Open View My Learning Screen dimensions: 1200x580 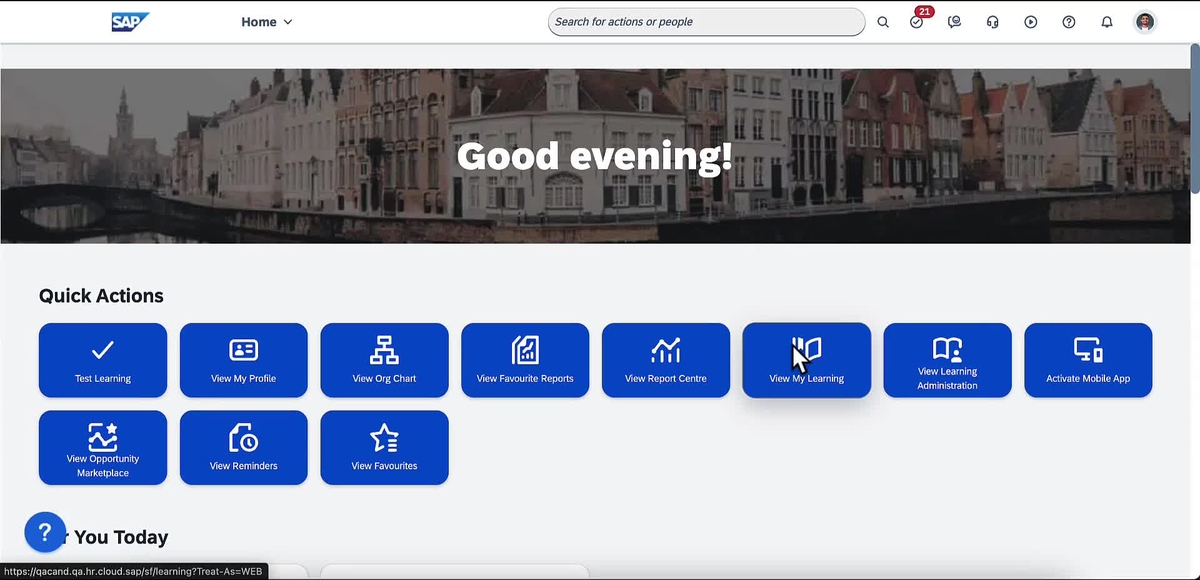tap(806, 359)
